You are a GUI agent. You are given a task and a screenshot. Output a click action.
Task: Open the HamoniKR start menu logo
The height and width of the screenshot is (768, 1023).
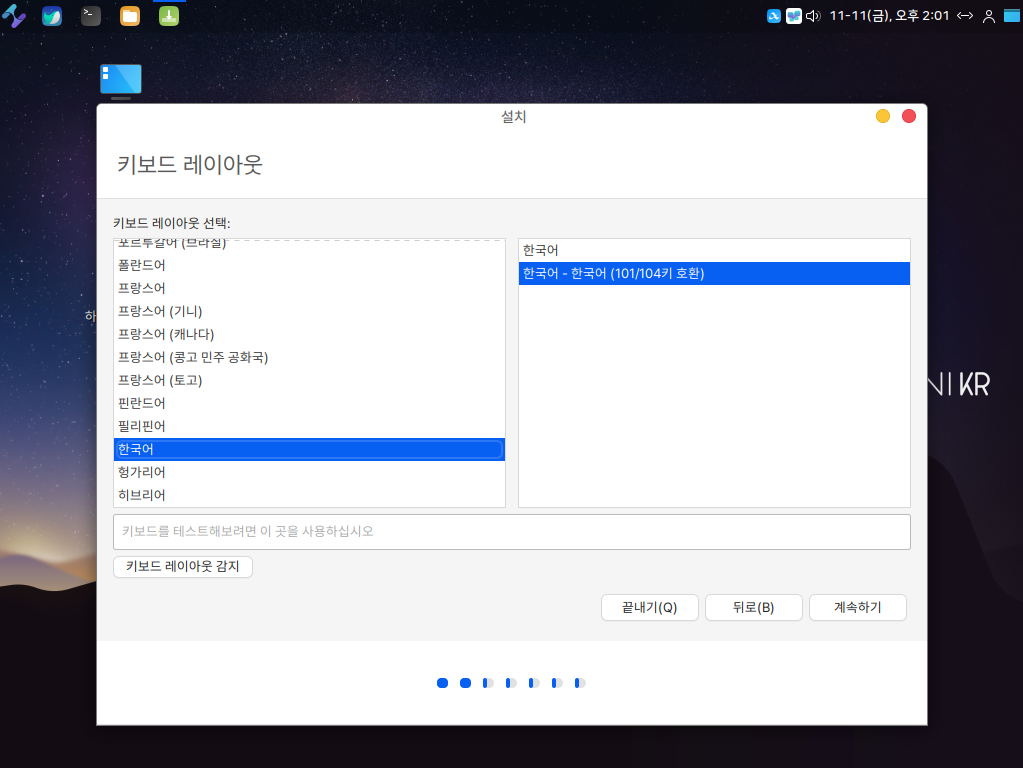14,16
